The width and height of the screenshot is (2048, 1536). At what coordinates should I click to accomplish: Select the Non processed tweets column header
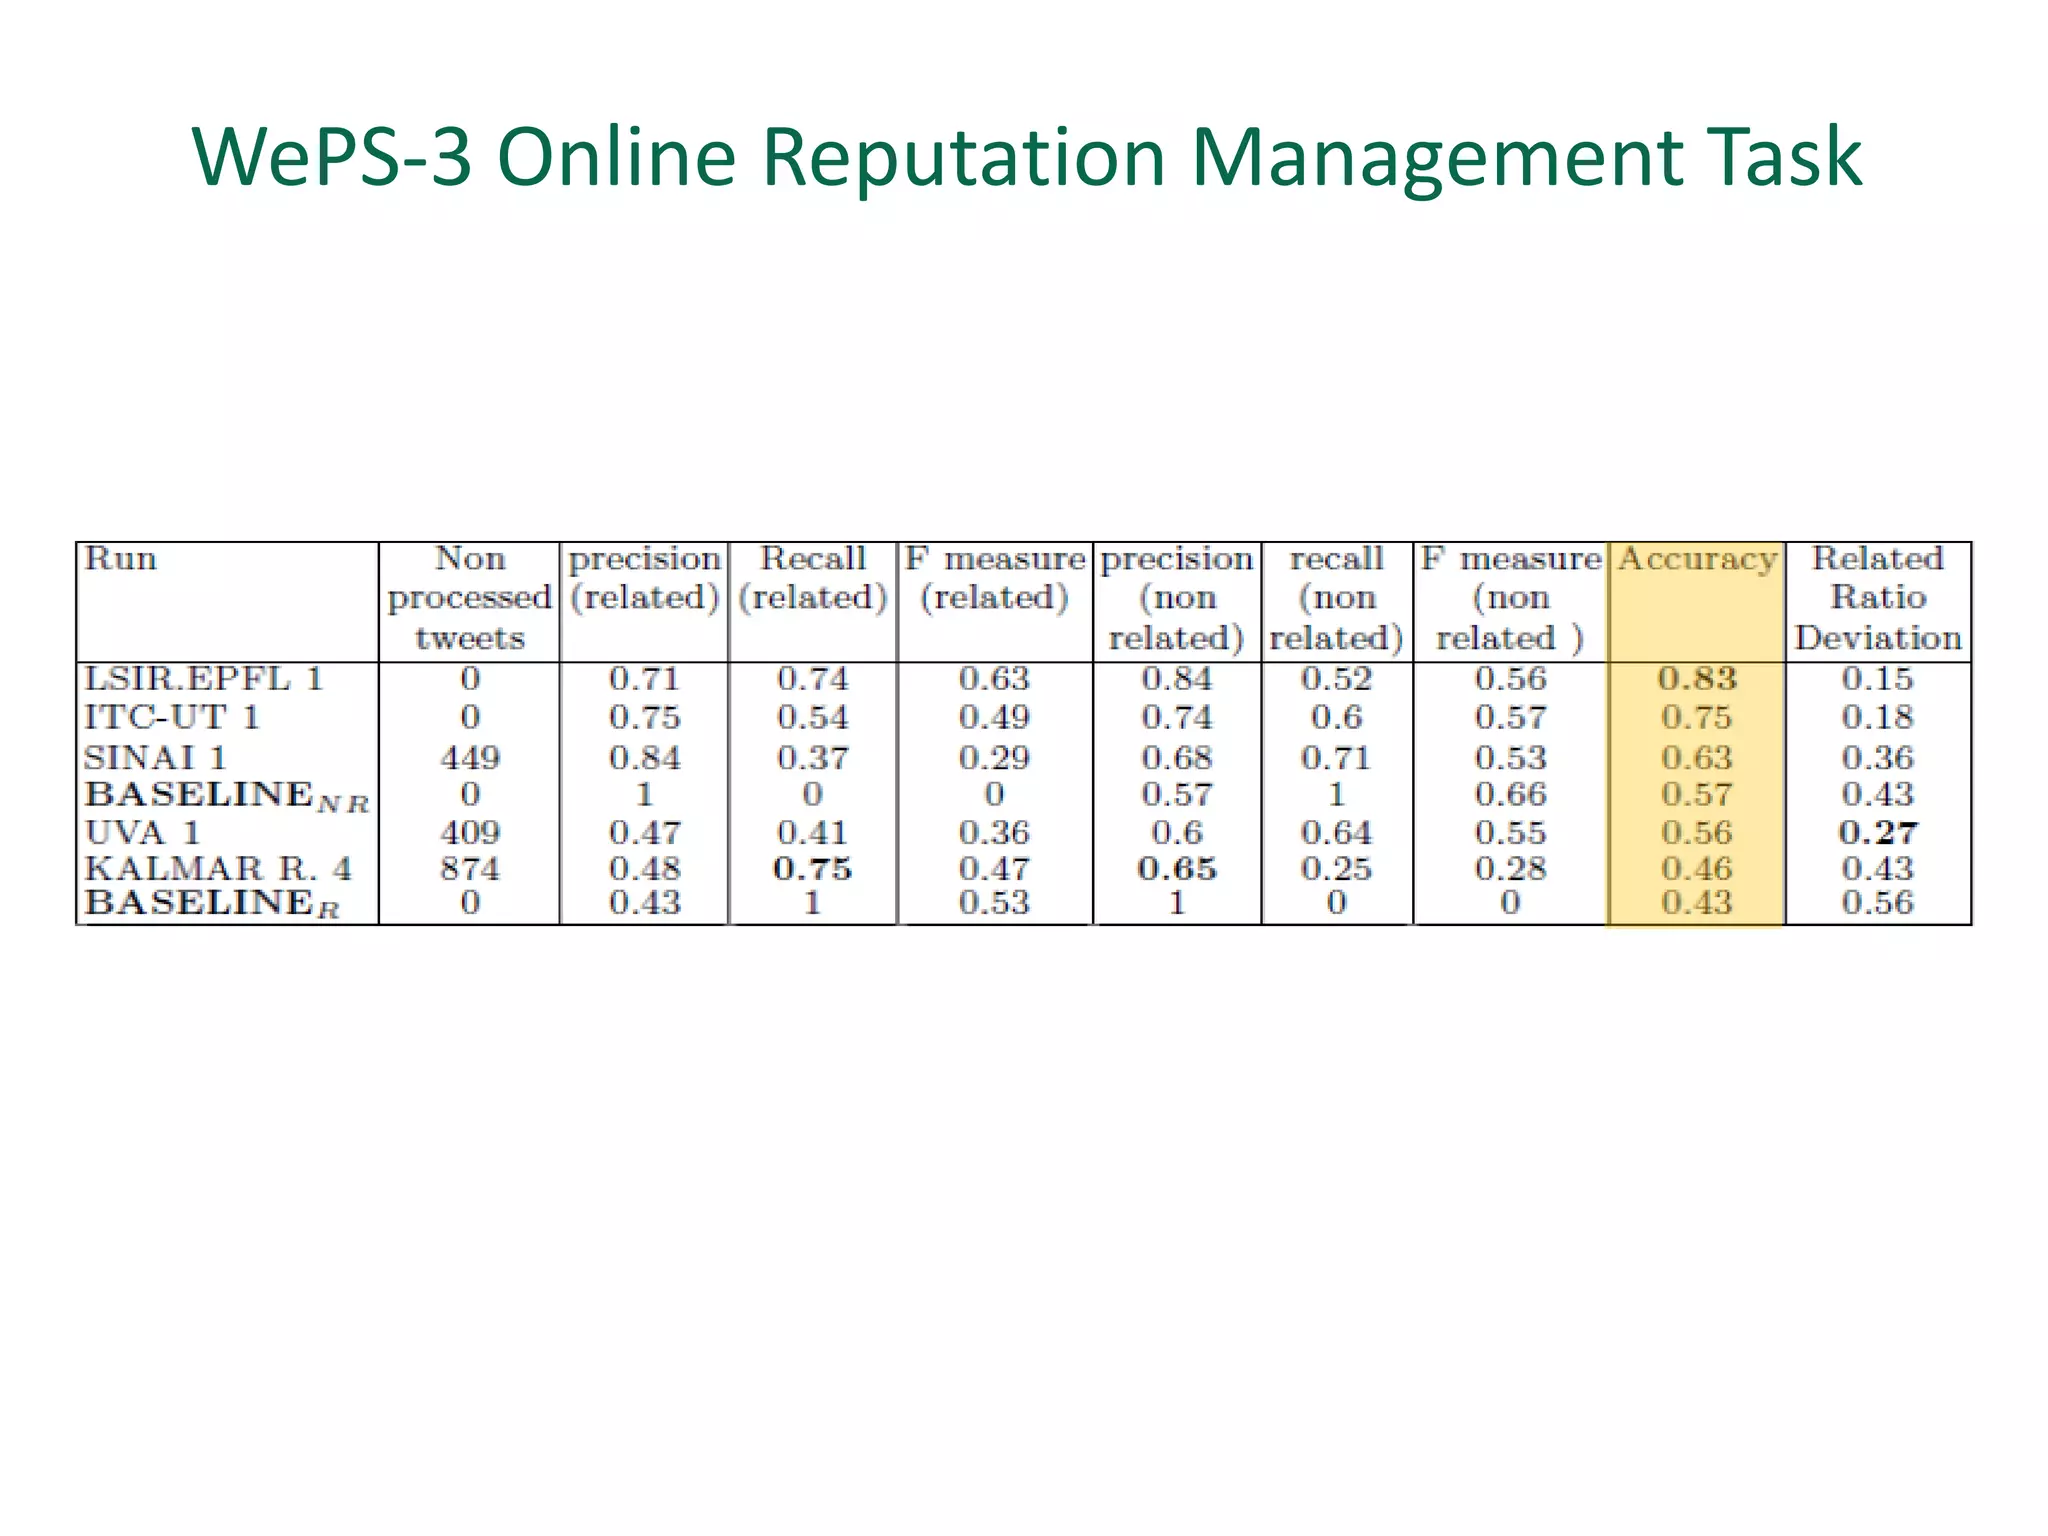[470, 598]
